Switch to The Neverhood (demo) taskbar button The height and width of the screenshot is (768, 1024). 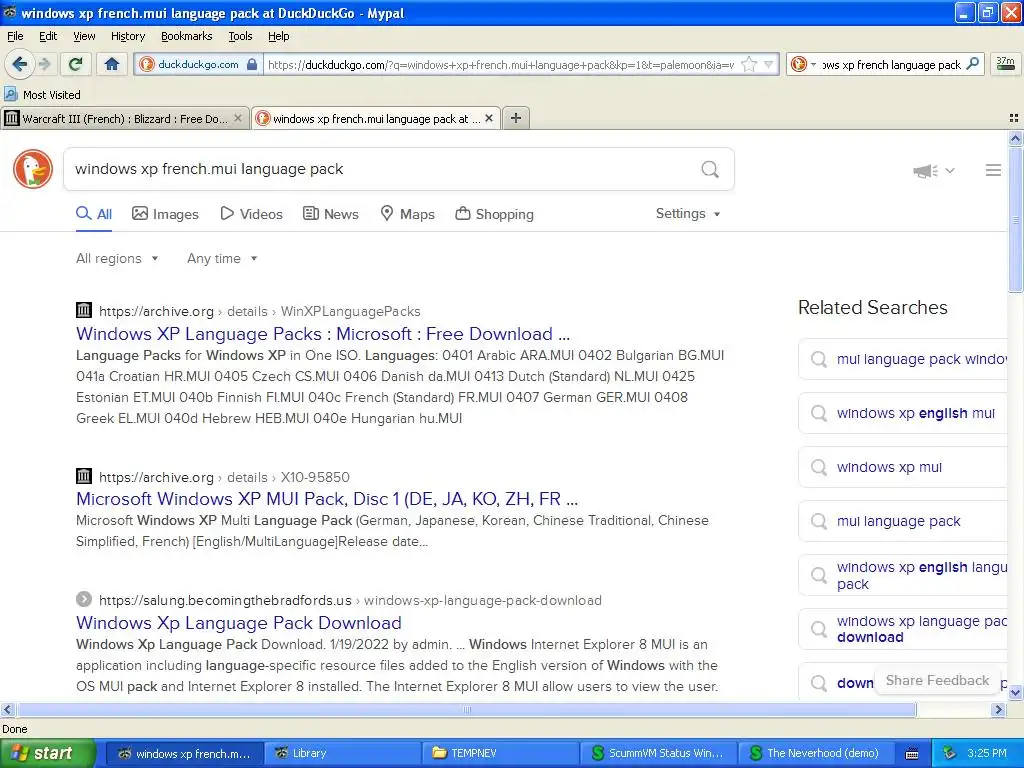[x=816, y=753]
